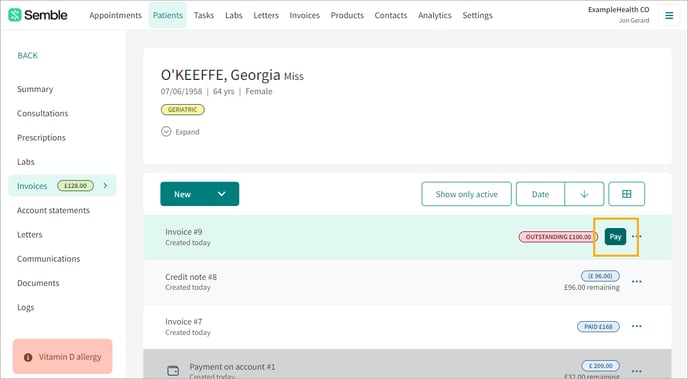The width and height of the screenshot is (688, 379).
Task: Open the Contacts menu
Action: (x=391, y=15)
